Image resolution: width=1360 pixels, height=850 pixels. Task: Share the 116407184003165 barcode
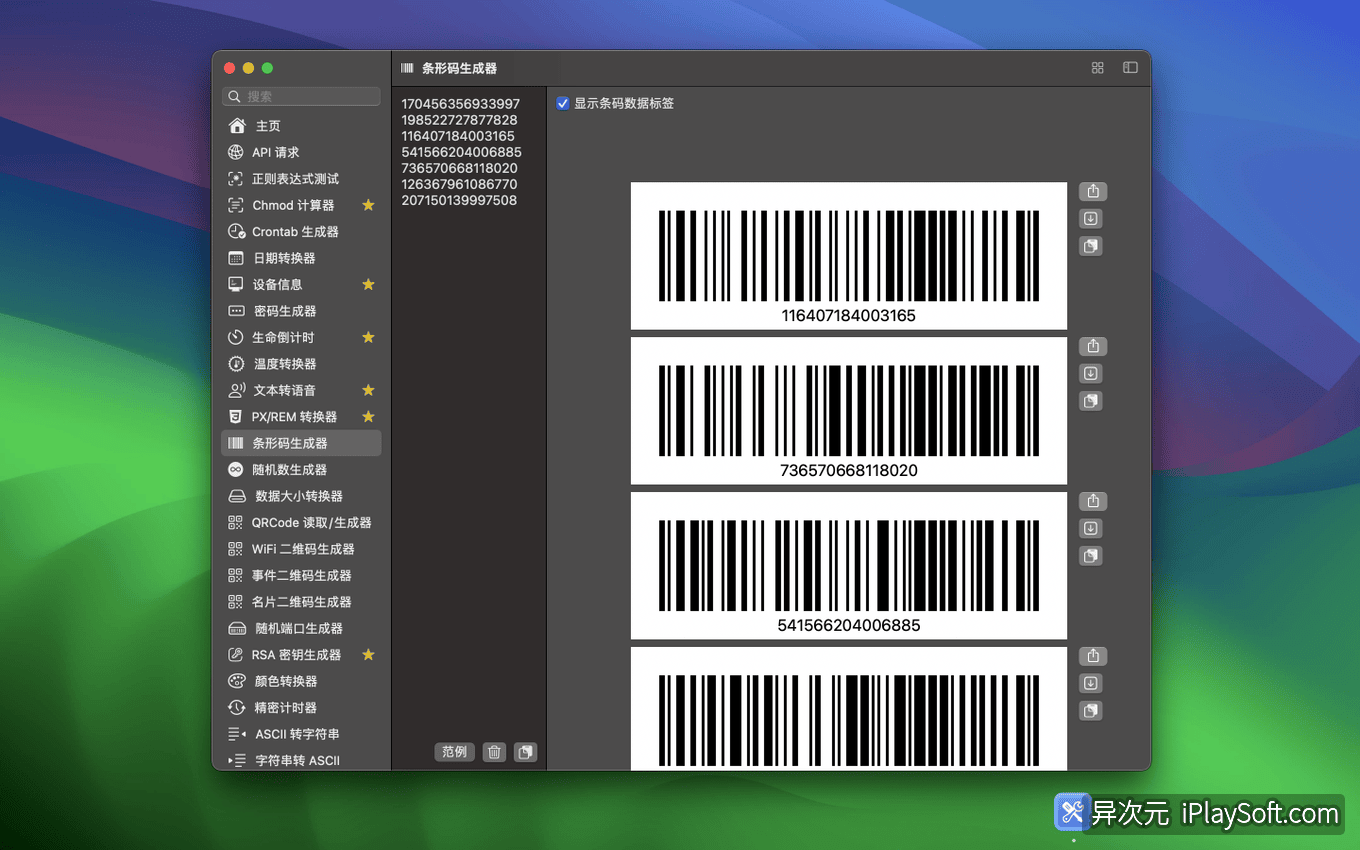coord(1092,191)
